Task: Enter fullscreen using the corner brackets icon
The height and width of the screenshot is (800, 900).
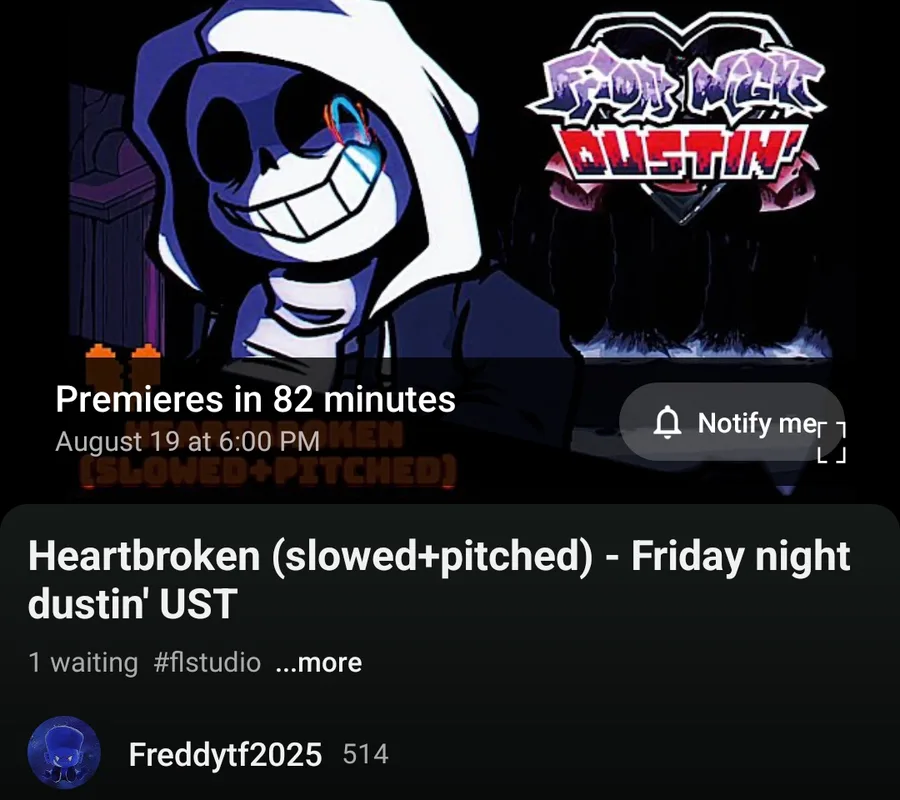Action: 831,442
